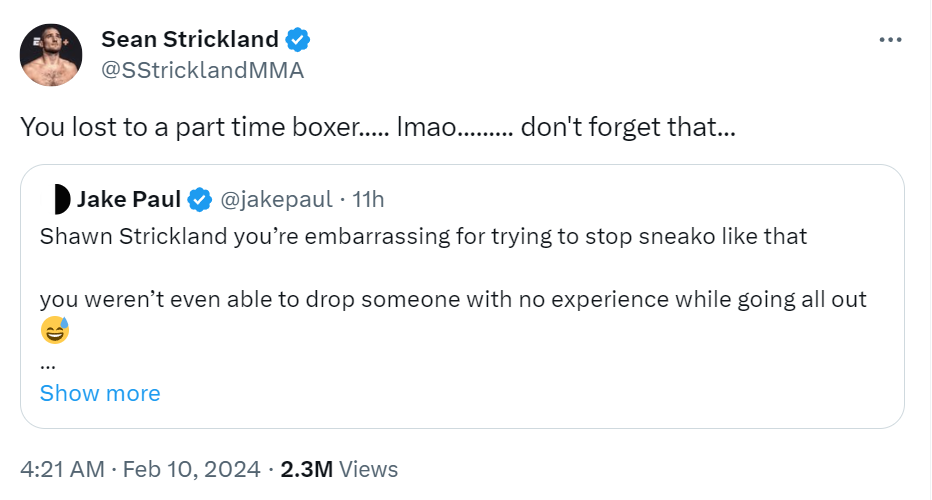The width and height of the screenshot is (932, 500).
Task: Visit the @SStricklandMMA handle link
Action: click(x=202, y=70)
